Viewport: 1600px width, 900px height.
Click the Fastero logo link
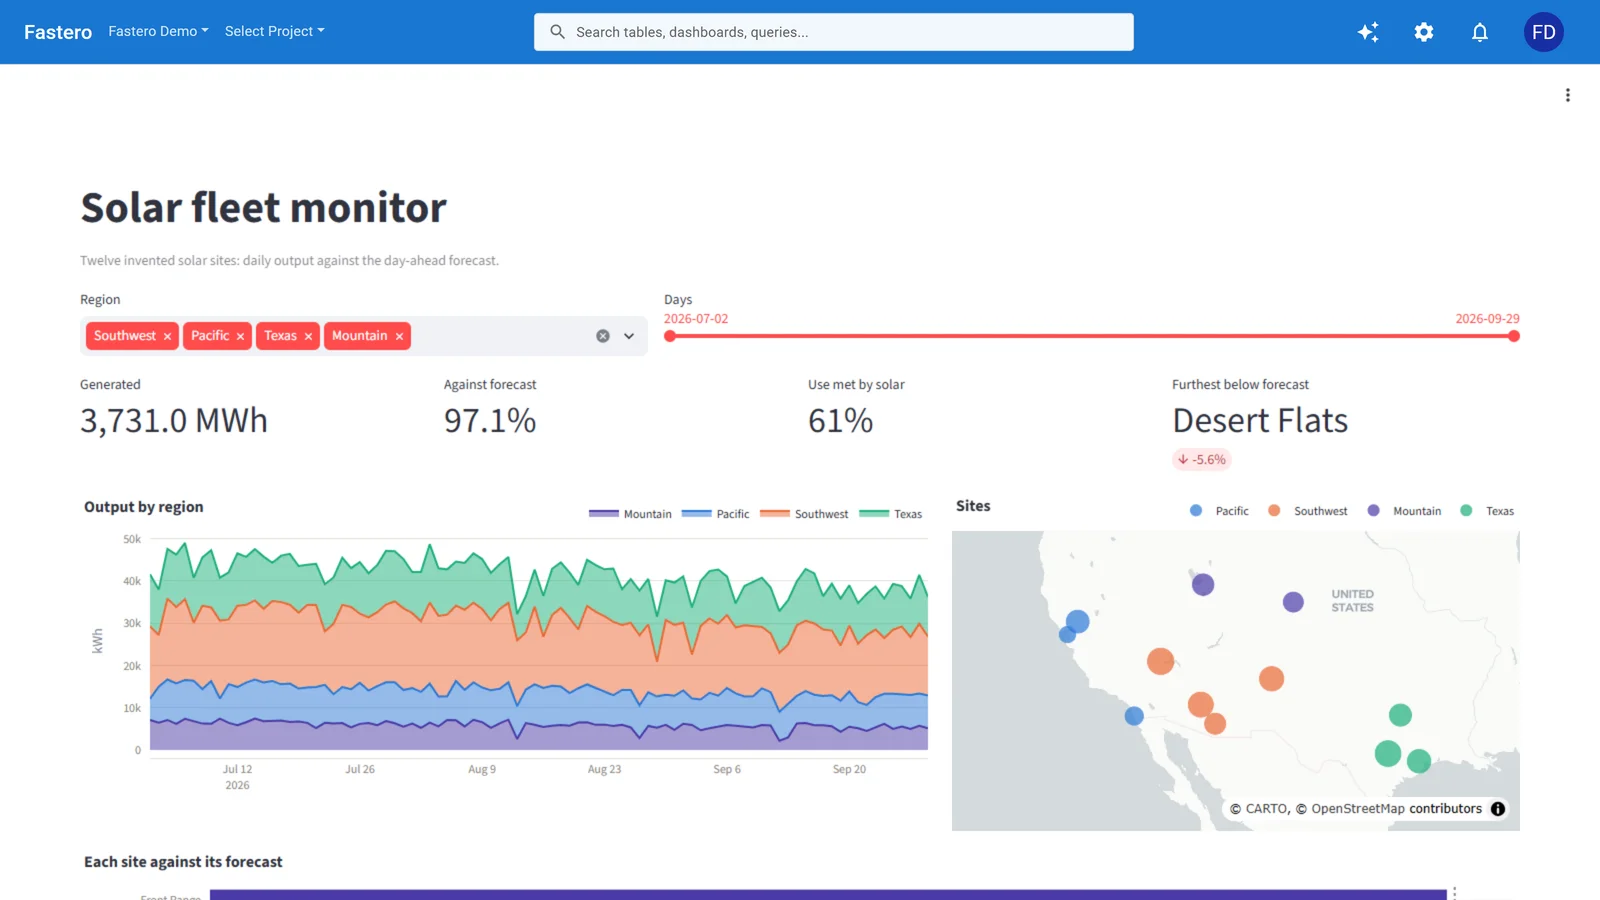click(58, 32)
